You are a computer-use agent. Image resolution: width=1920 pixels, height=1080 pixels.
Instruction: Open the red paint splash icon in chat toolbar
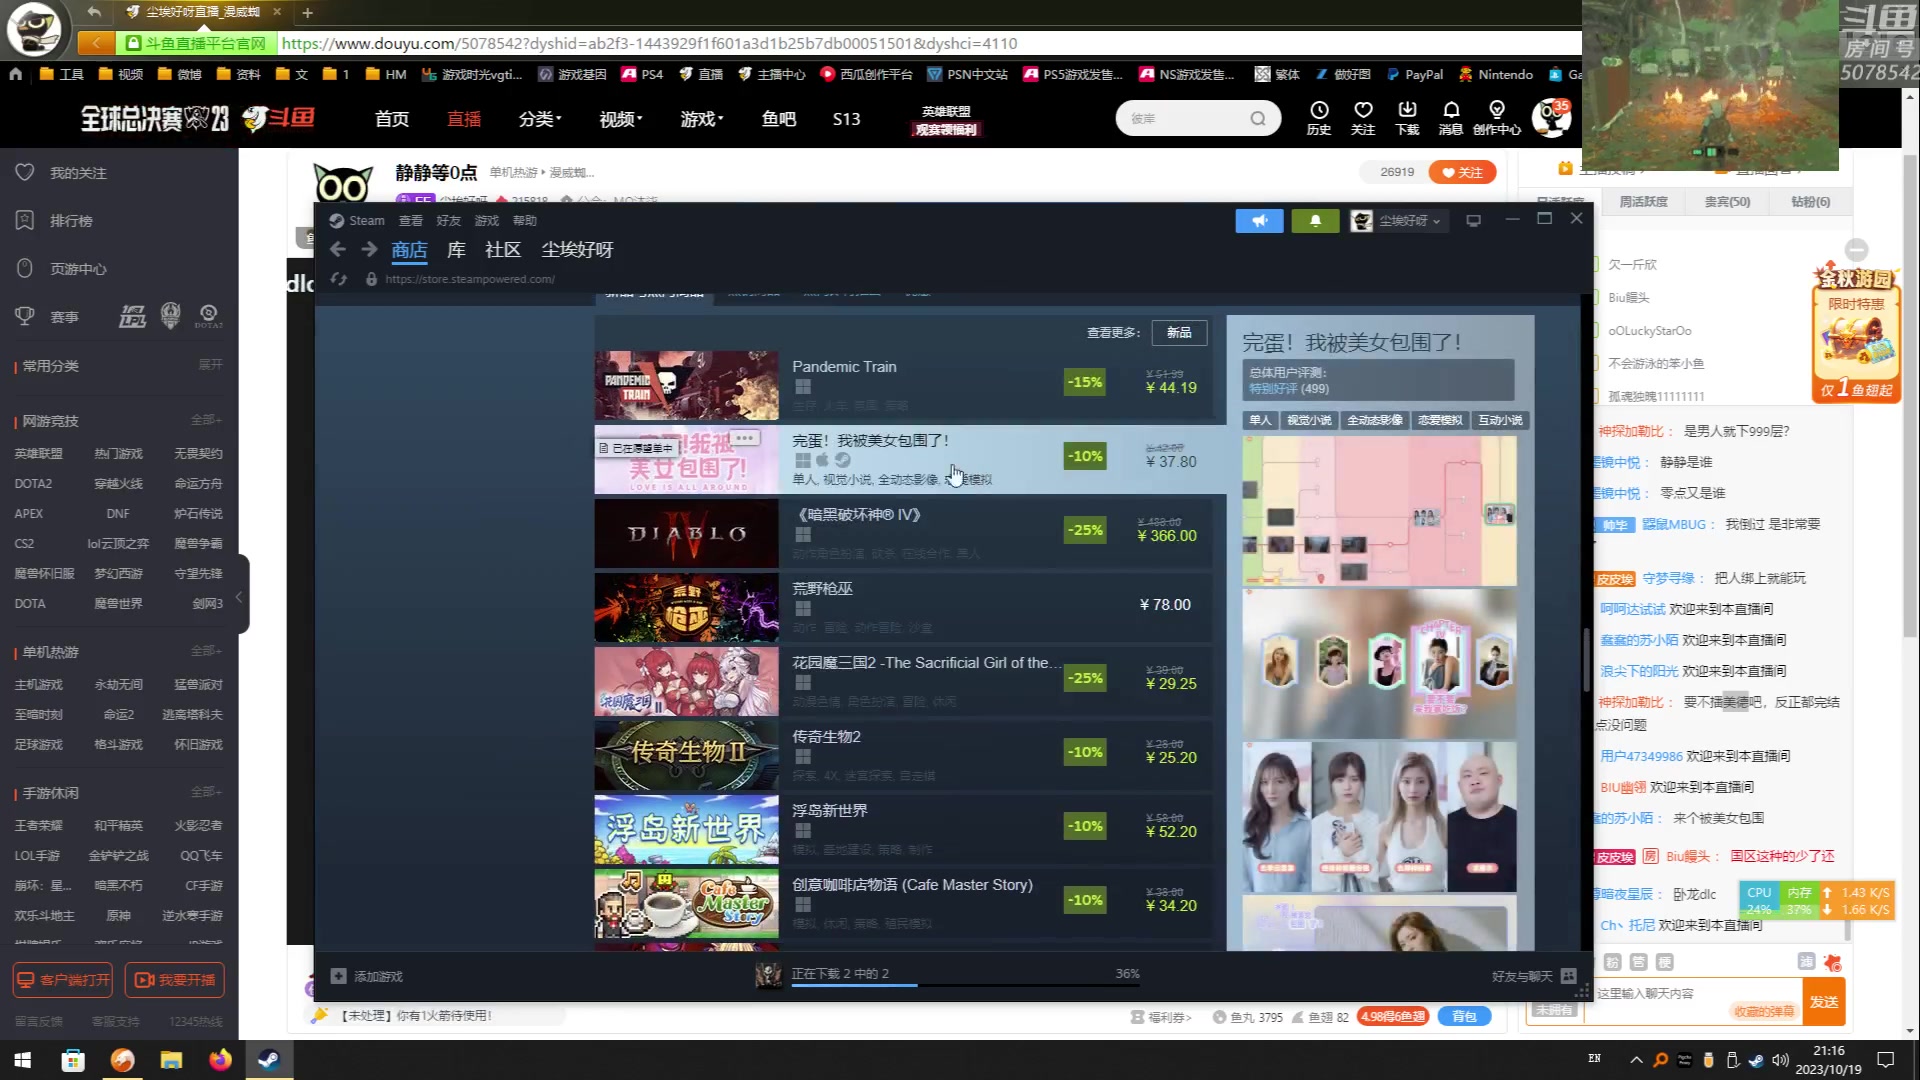click(x=1832, y=962)
